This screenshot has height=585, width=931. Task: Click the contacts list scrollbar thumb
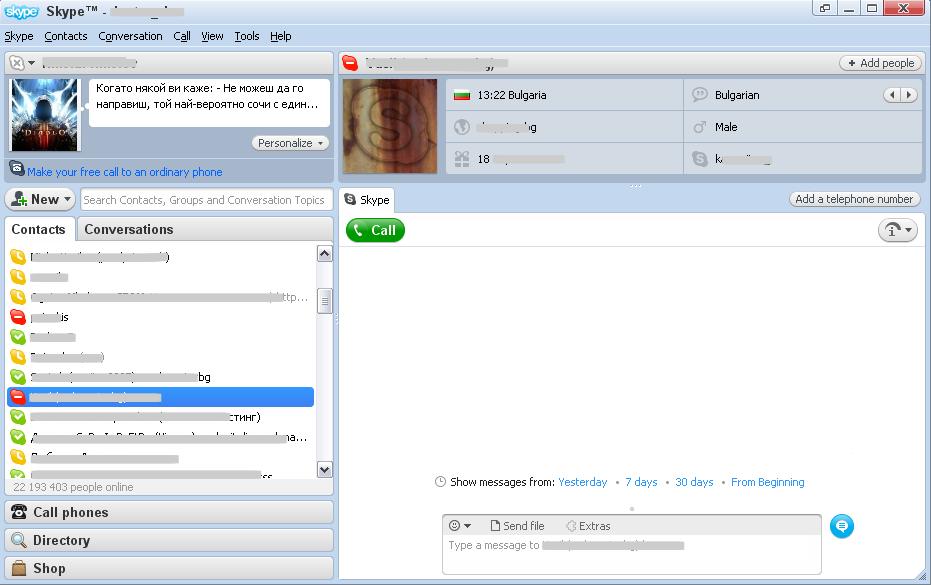(324, 301)
